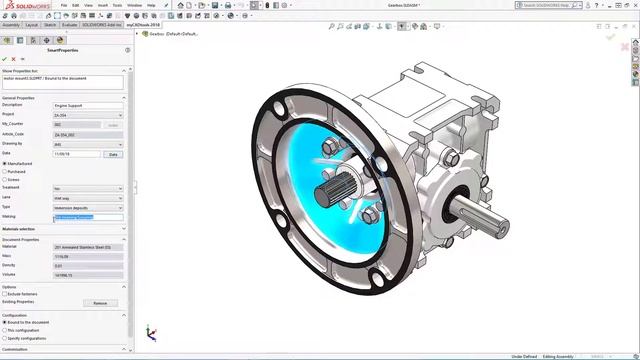This screenshot has height=360, width=640.
Task: Click the red X to cancel SmartProperties
Action: point(13,59)
